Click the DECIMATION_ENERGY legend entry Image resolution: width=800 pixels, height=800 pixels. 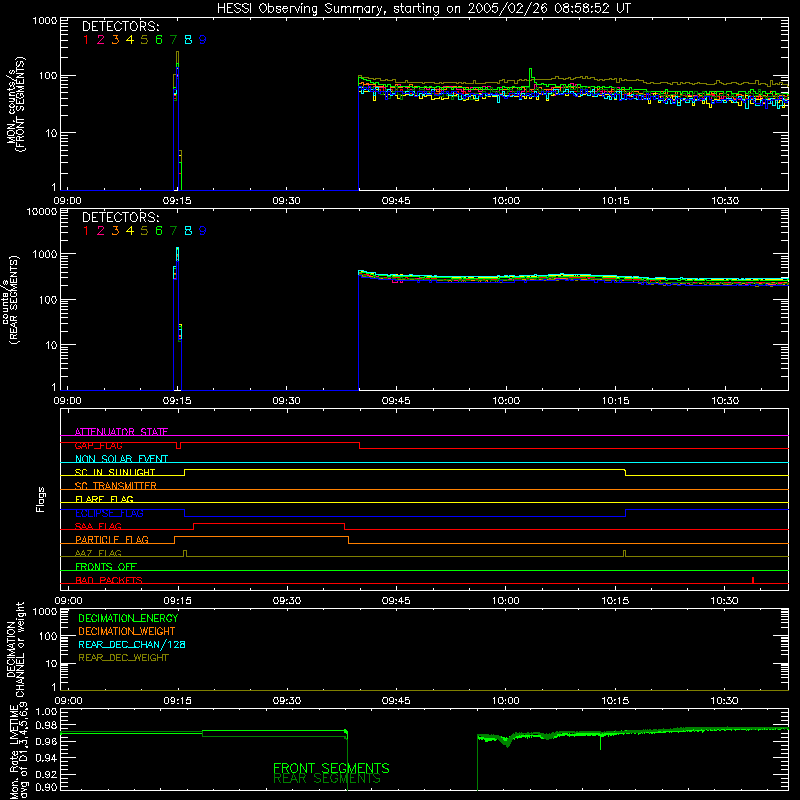click(x=128, y=618)
